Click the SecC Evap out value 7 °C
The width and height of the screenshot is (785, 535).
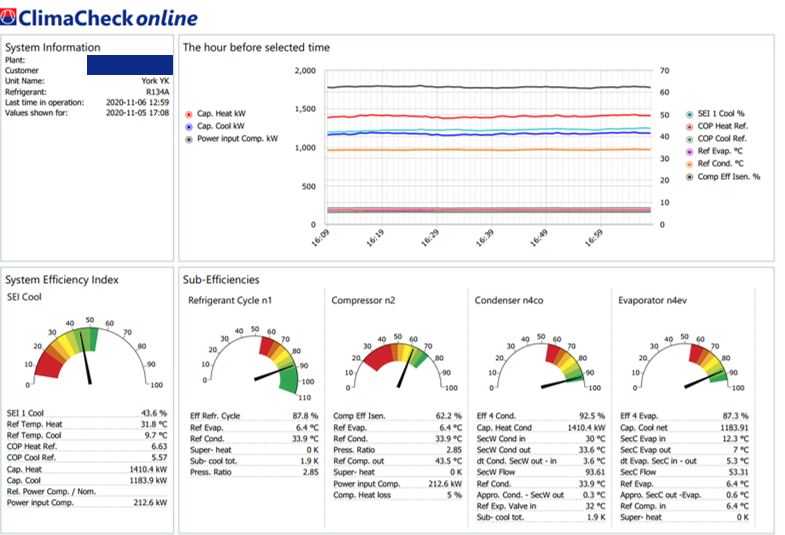point(741,450)
